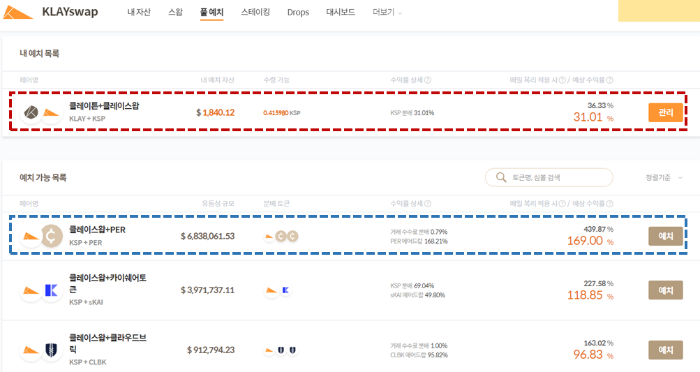
Task: Click the $ 1,840.12 deposit value
Action: pyautogui.click(x=215, y=113)
